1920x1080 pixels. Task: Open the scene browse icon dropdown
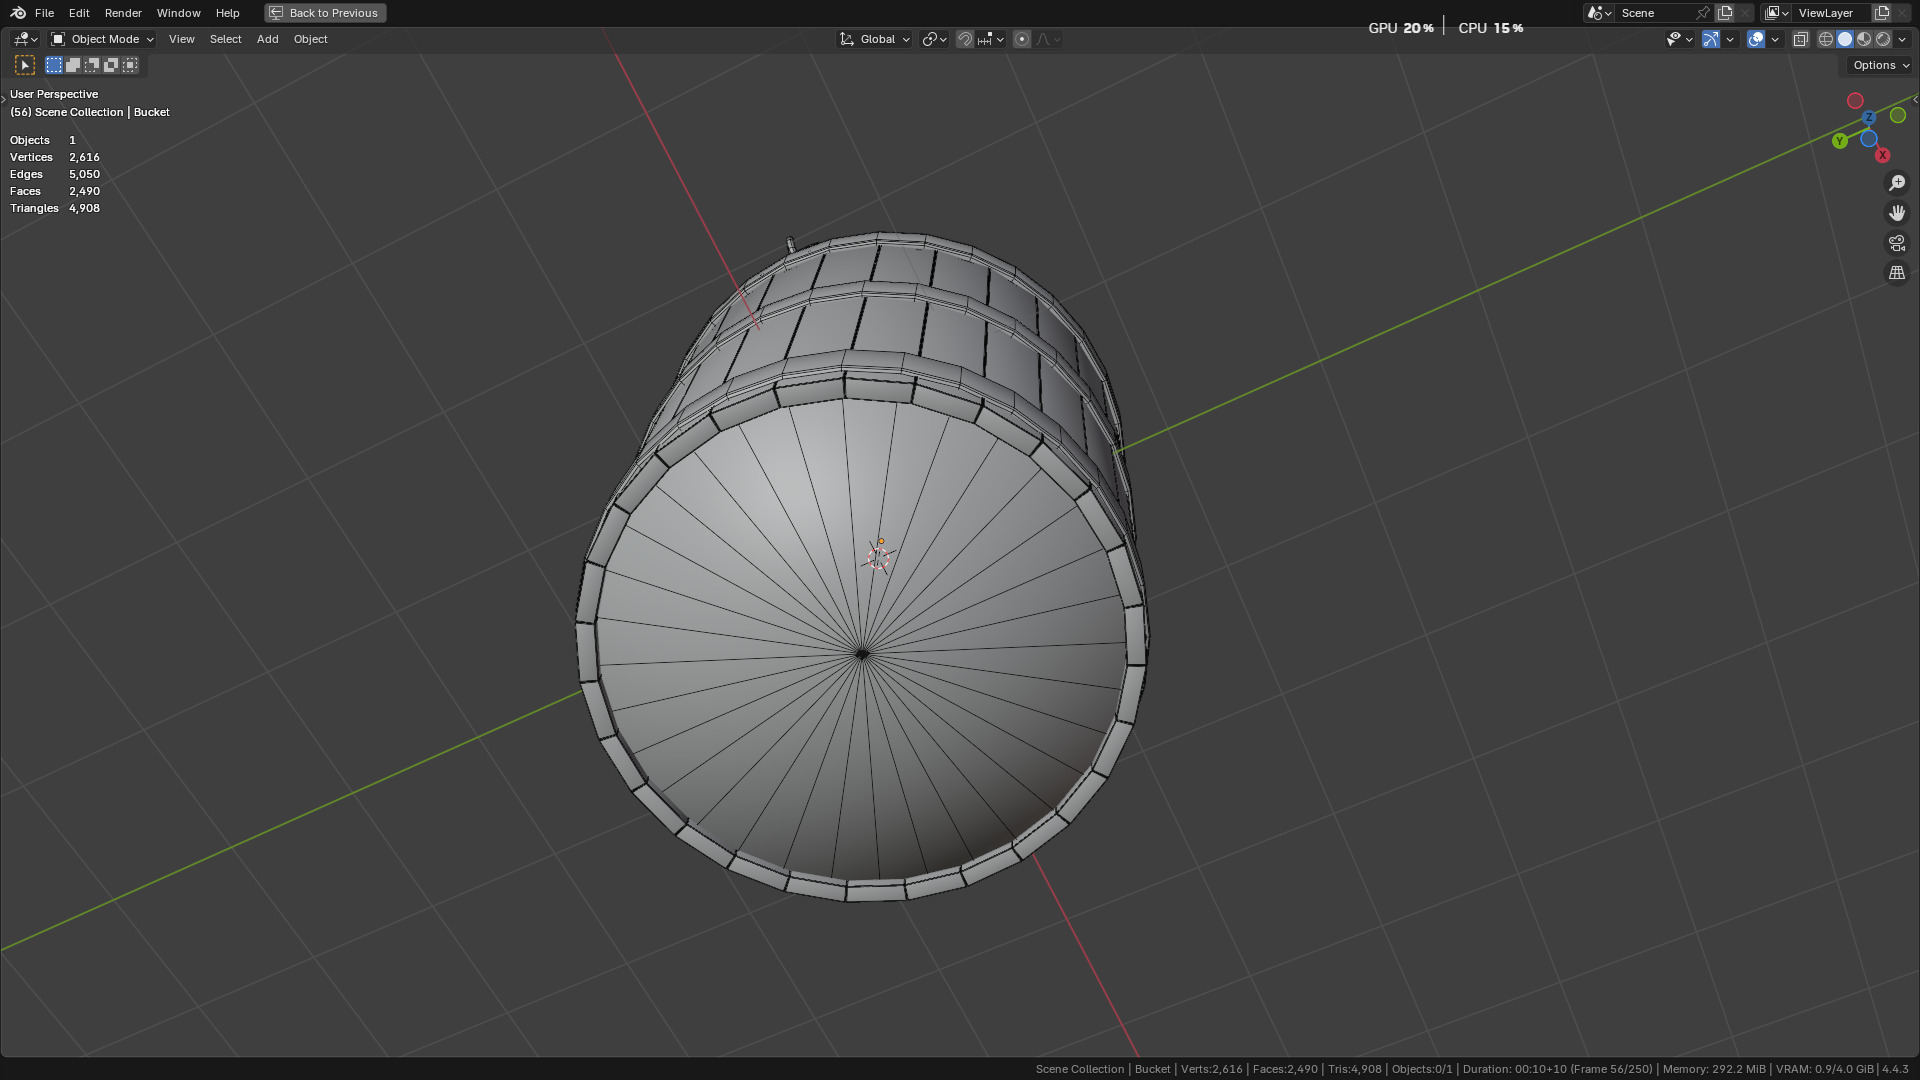point(1599,13)
